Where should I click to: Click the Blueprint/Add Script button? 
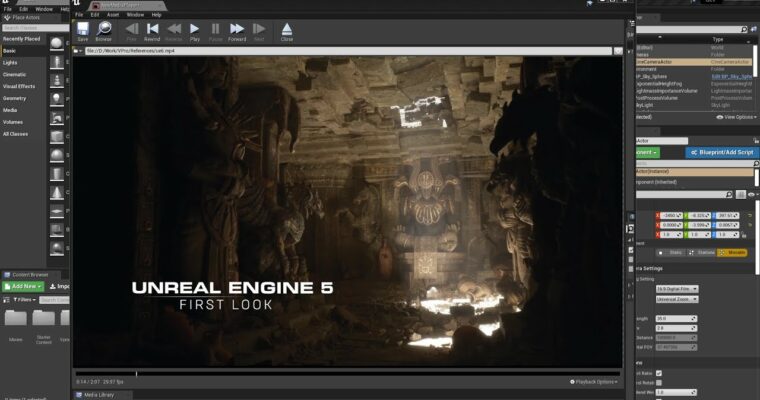[x=721, y=152]
